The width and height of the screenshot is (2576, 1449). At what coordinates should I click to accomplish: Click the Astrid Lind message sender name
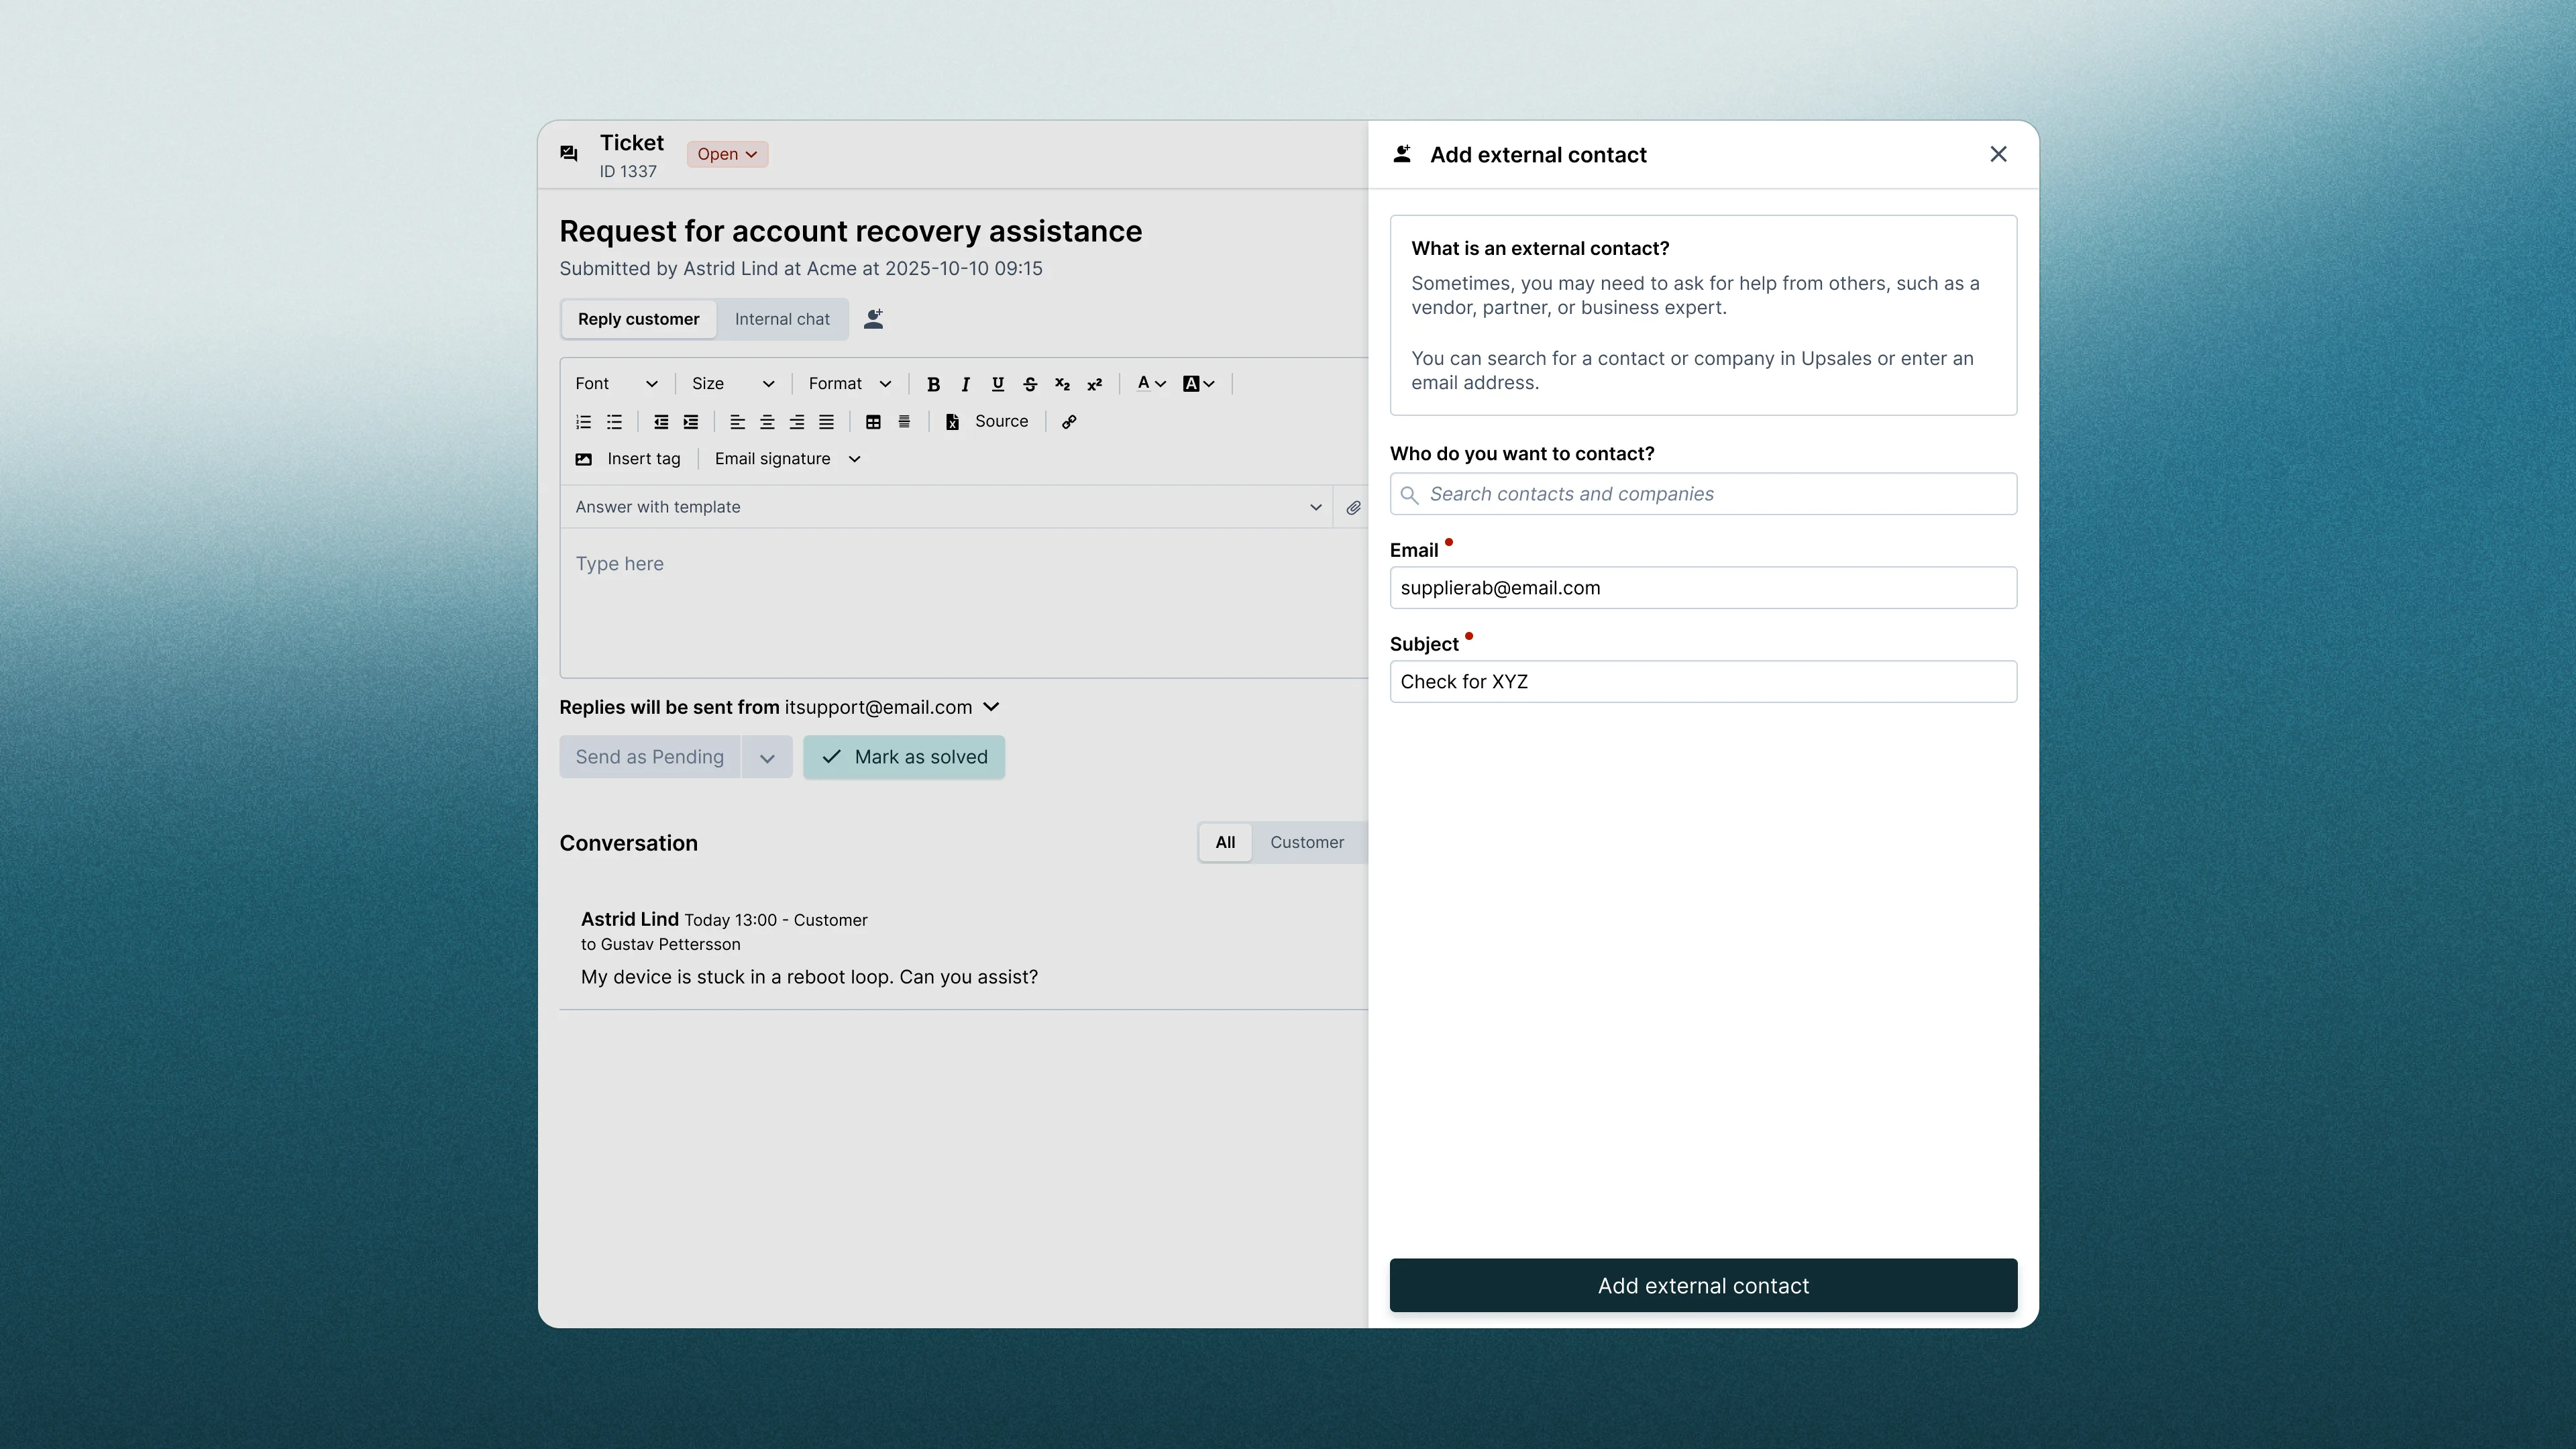(629, 919)
